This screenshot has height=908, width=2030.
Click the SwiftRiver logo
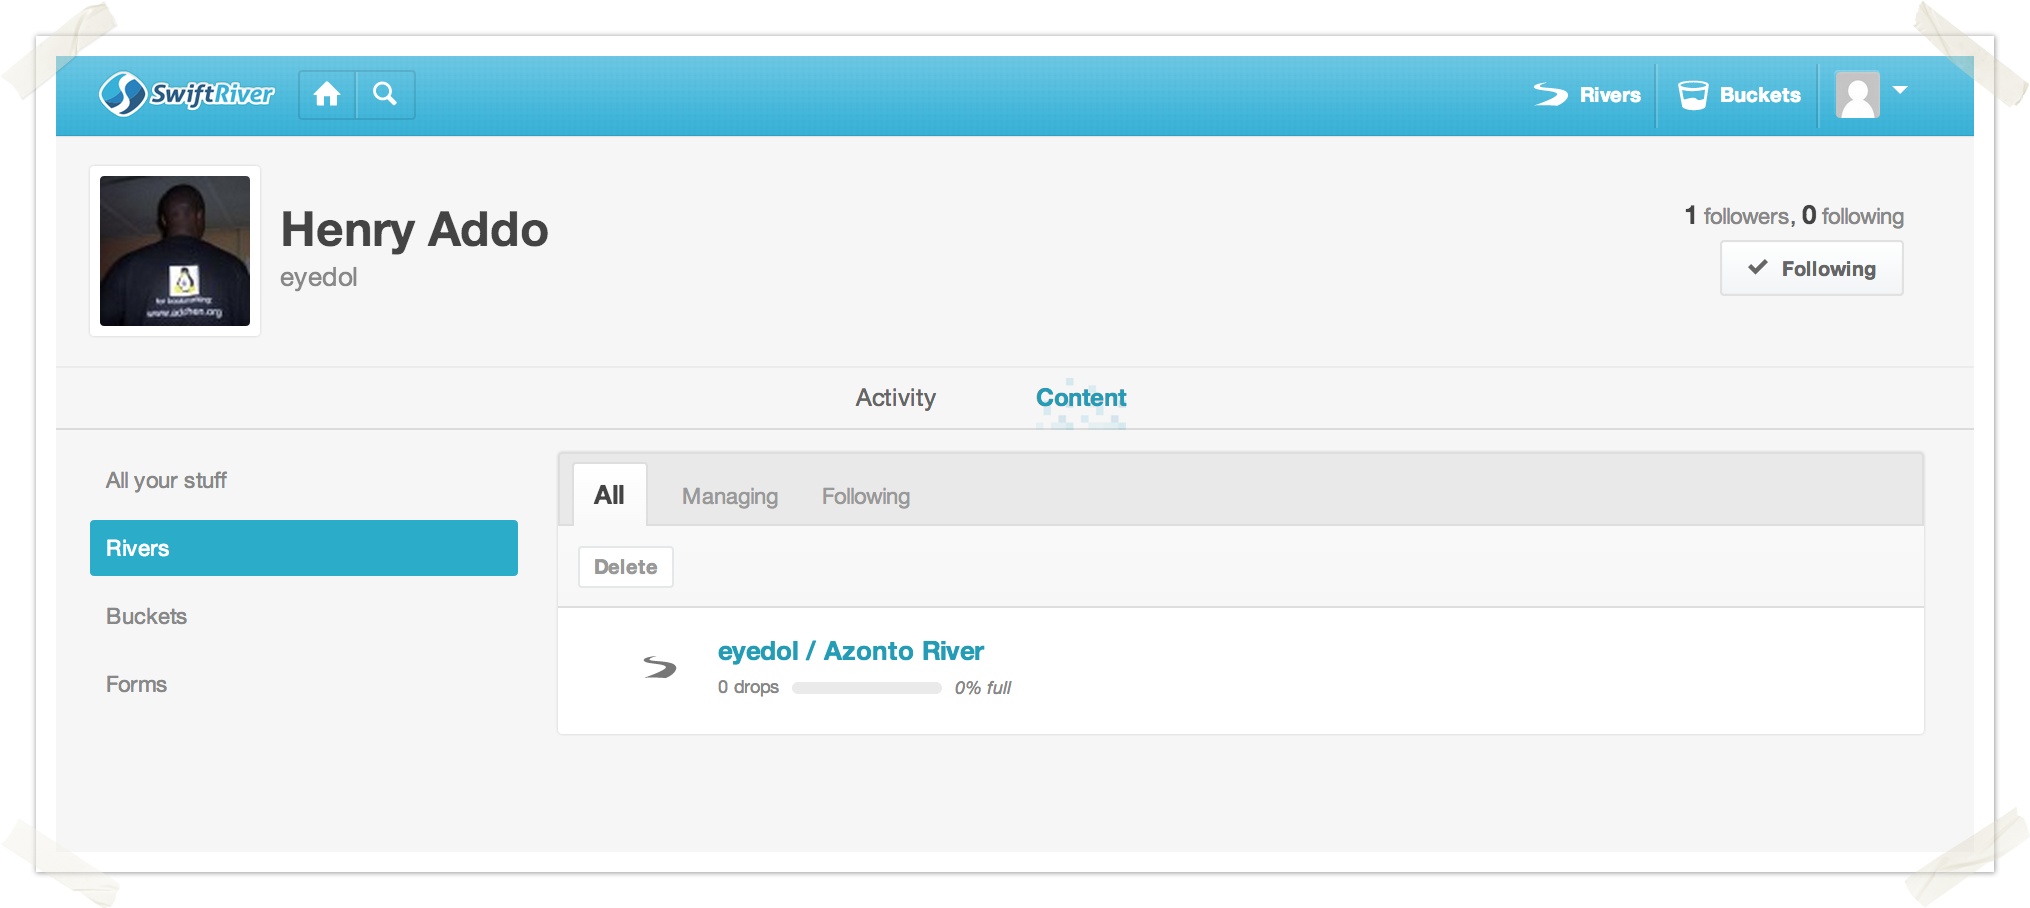[x=186, y=94]
